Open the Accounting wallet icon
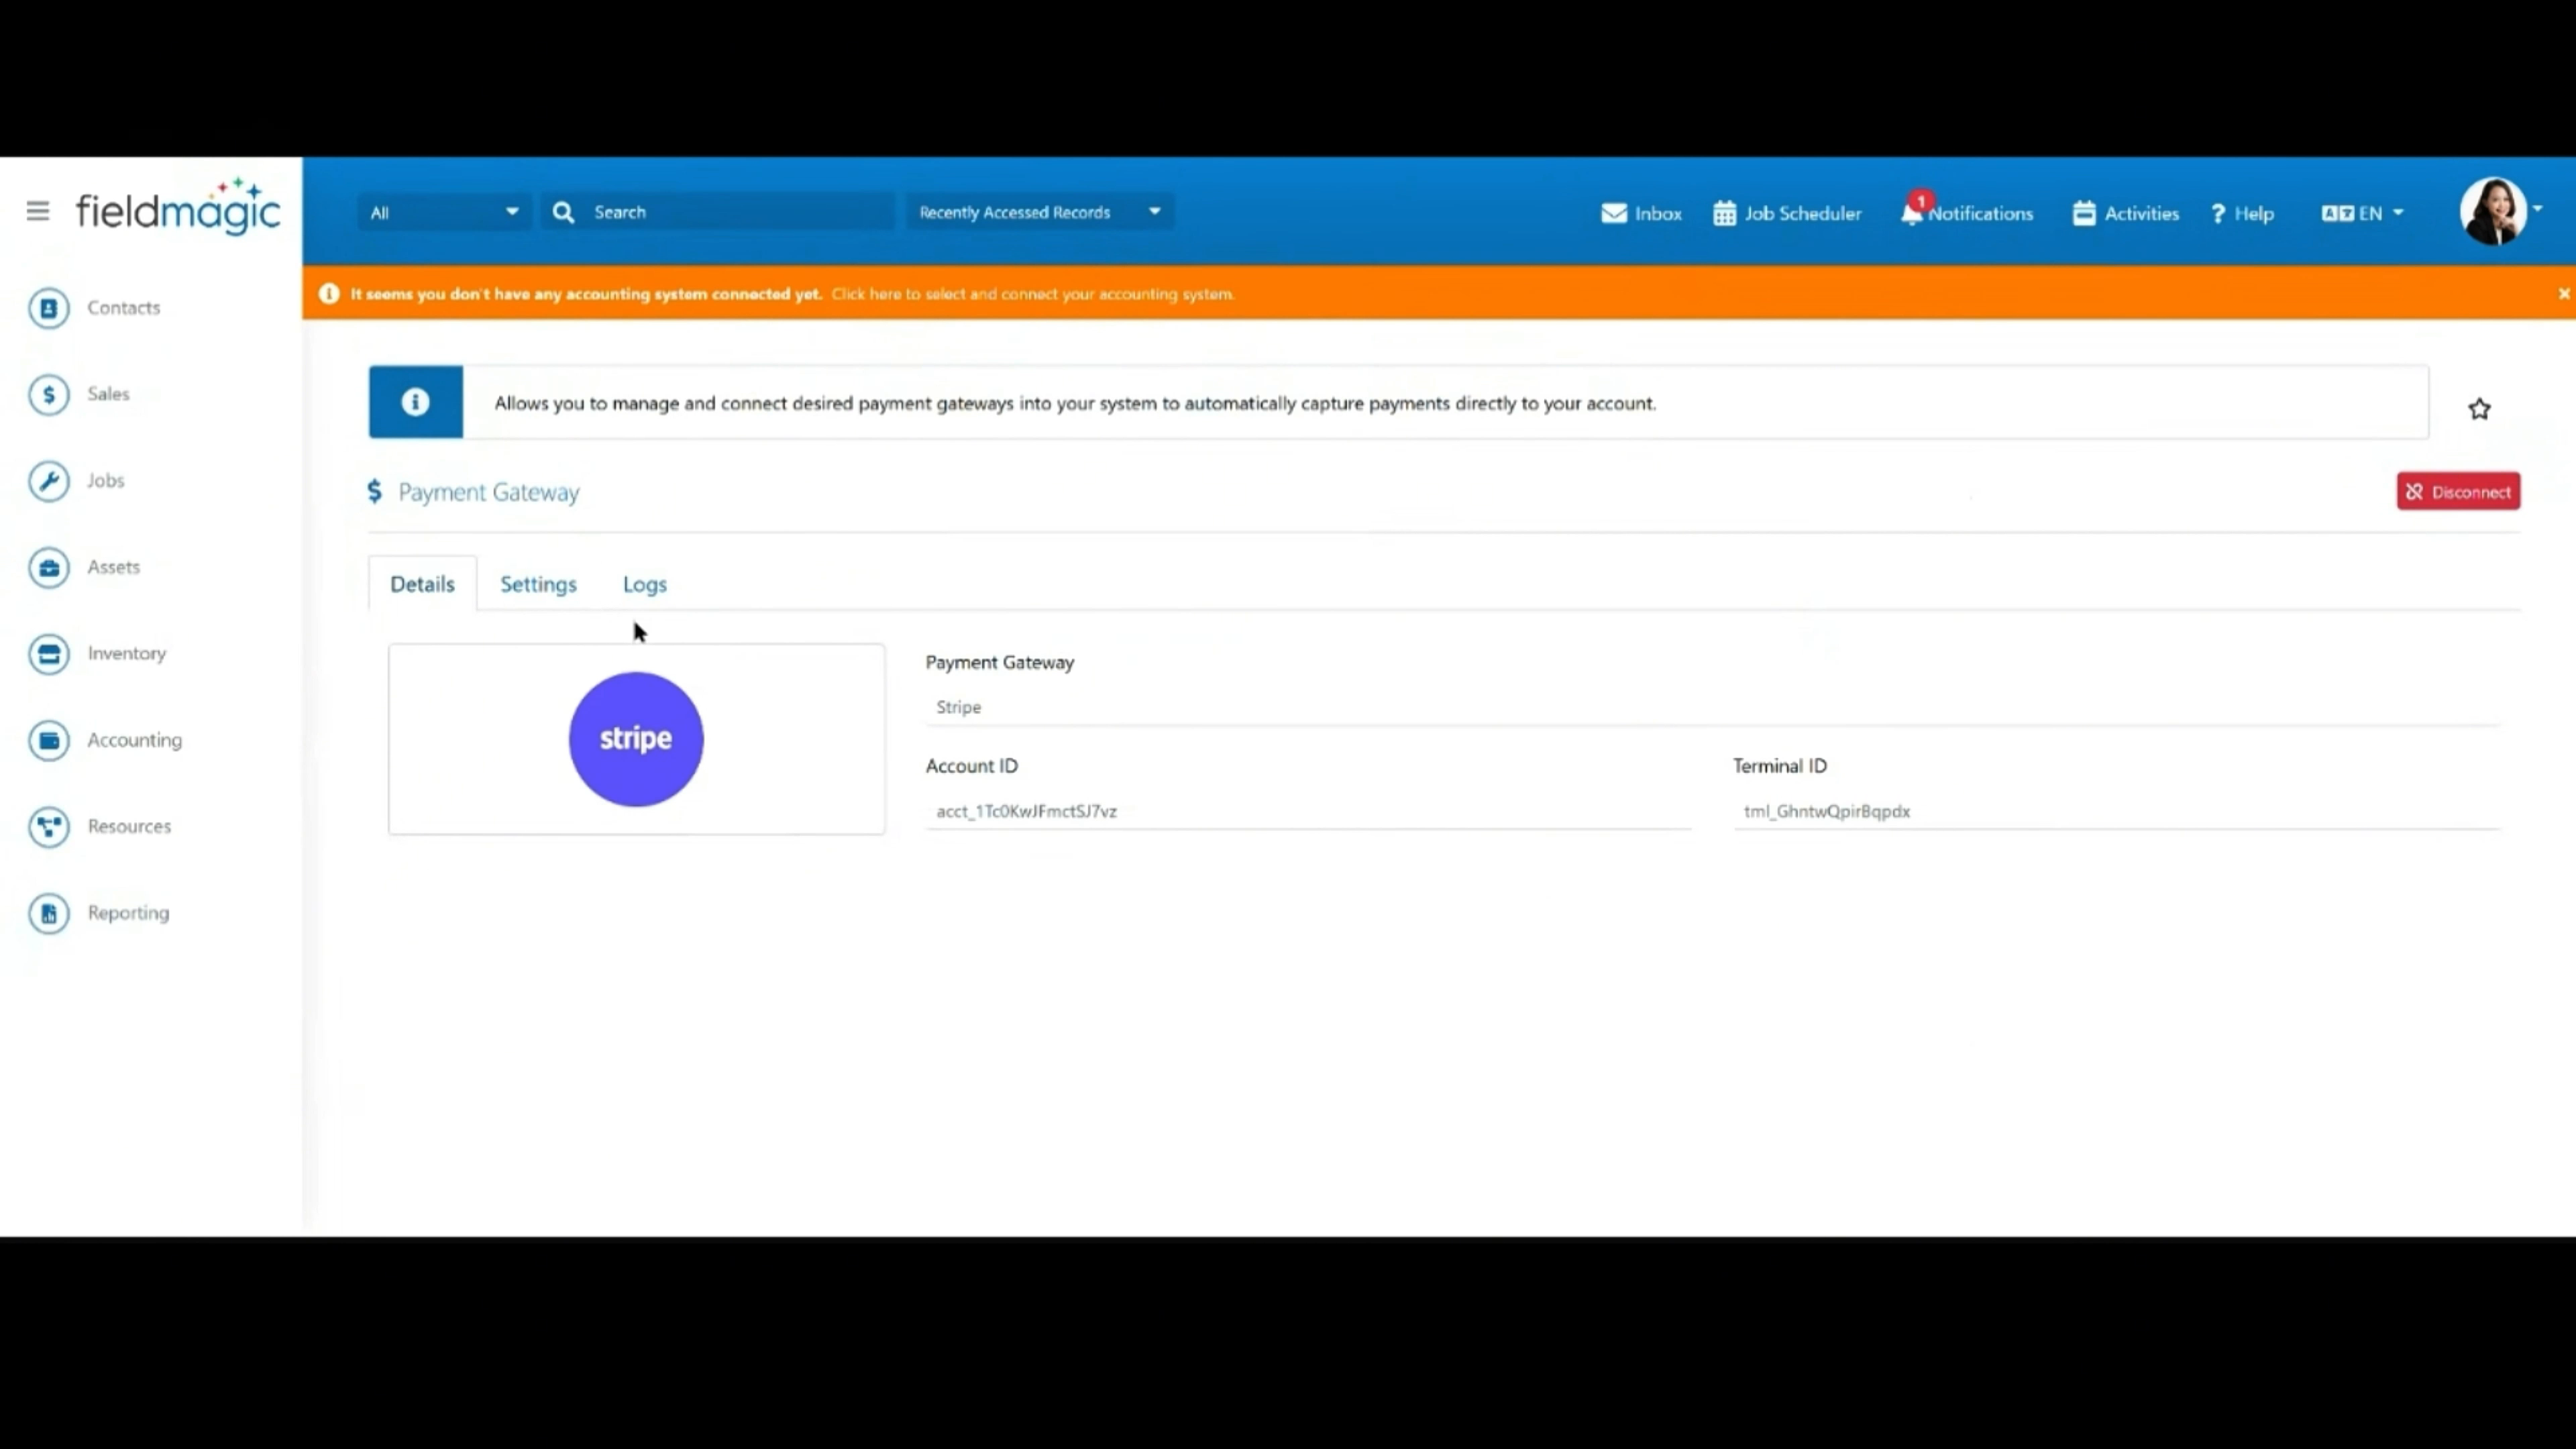This screenshot has height=1449, width=2576. 49,740
